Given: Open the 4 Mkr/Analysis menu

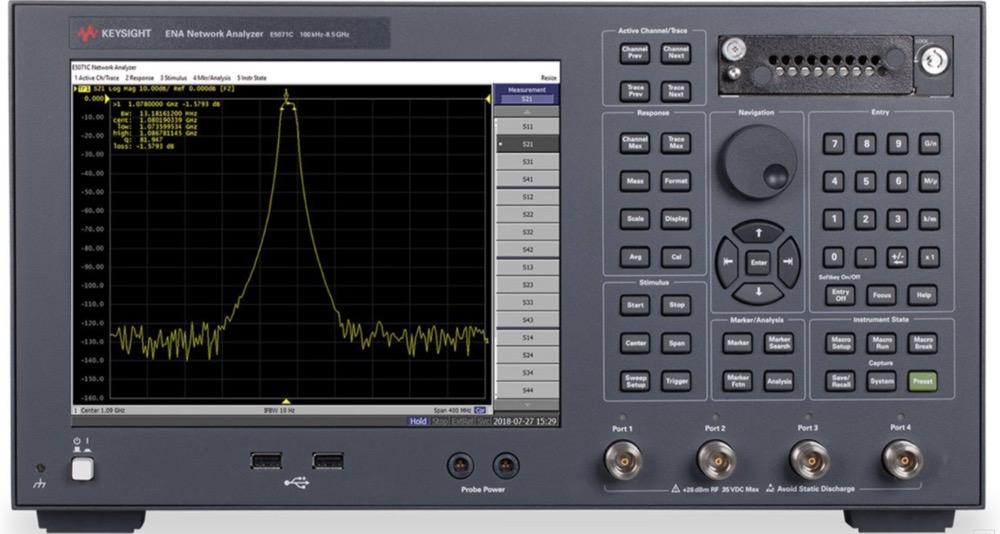Looking at the screenshot, I should pos(211,77).
